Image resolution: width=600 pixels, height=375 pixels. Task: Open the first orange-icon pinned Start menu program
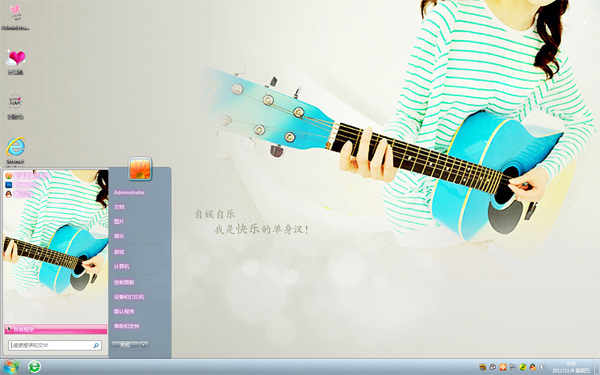coord(27,175)
